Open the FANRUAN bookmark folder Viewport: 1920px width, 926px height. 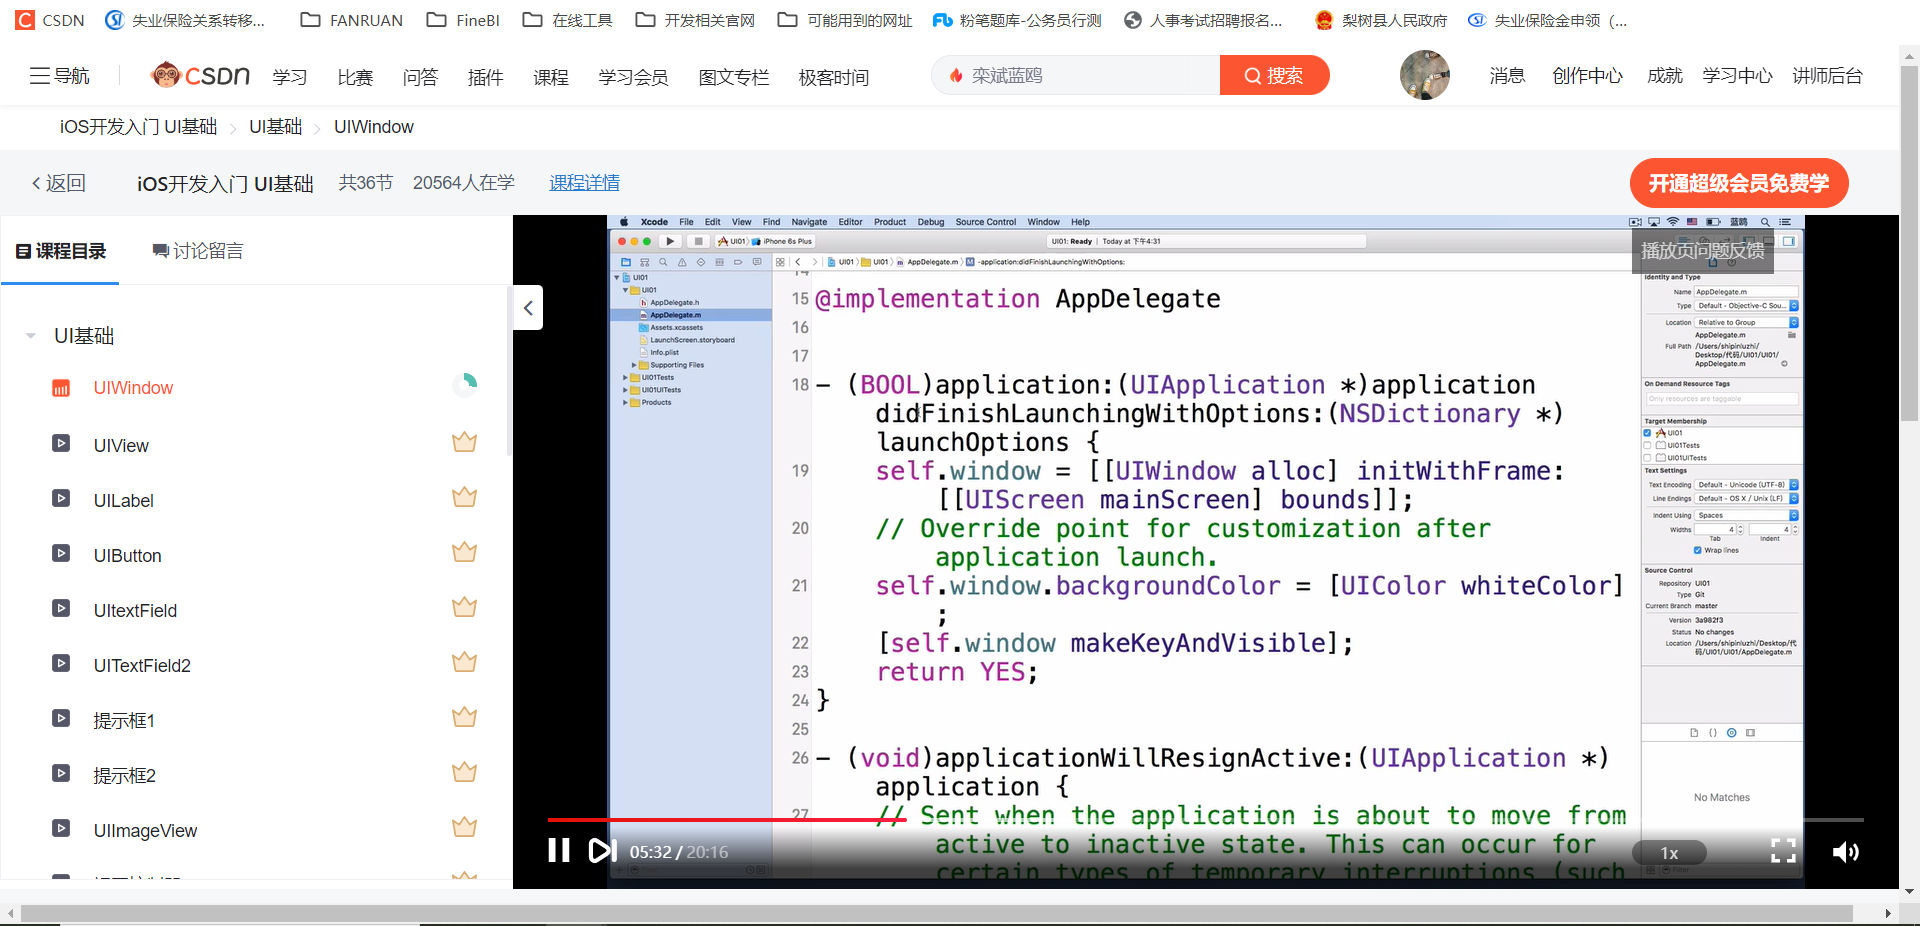tap(352, 20)
